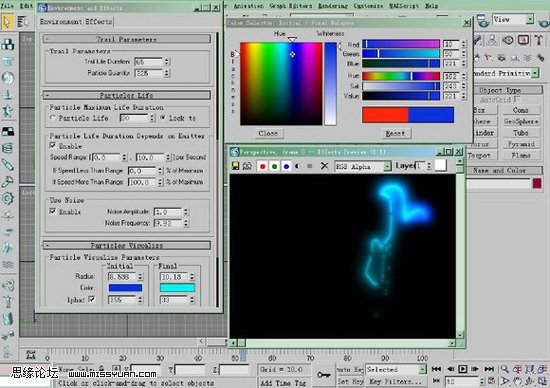Image resolution: width=550 pixels, height=388 pixels.
Task: Create a Cone primitive
Action: pyautogui.click(x=521, y=110)
